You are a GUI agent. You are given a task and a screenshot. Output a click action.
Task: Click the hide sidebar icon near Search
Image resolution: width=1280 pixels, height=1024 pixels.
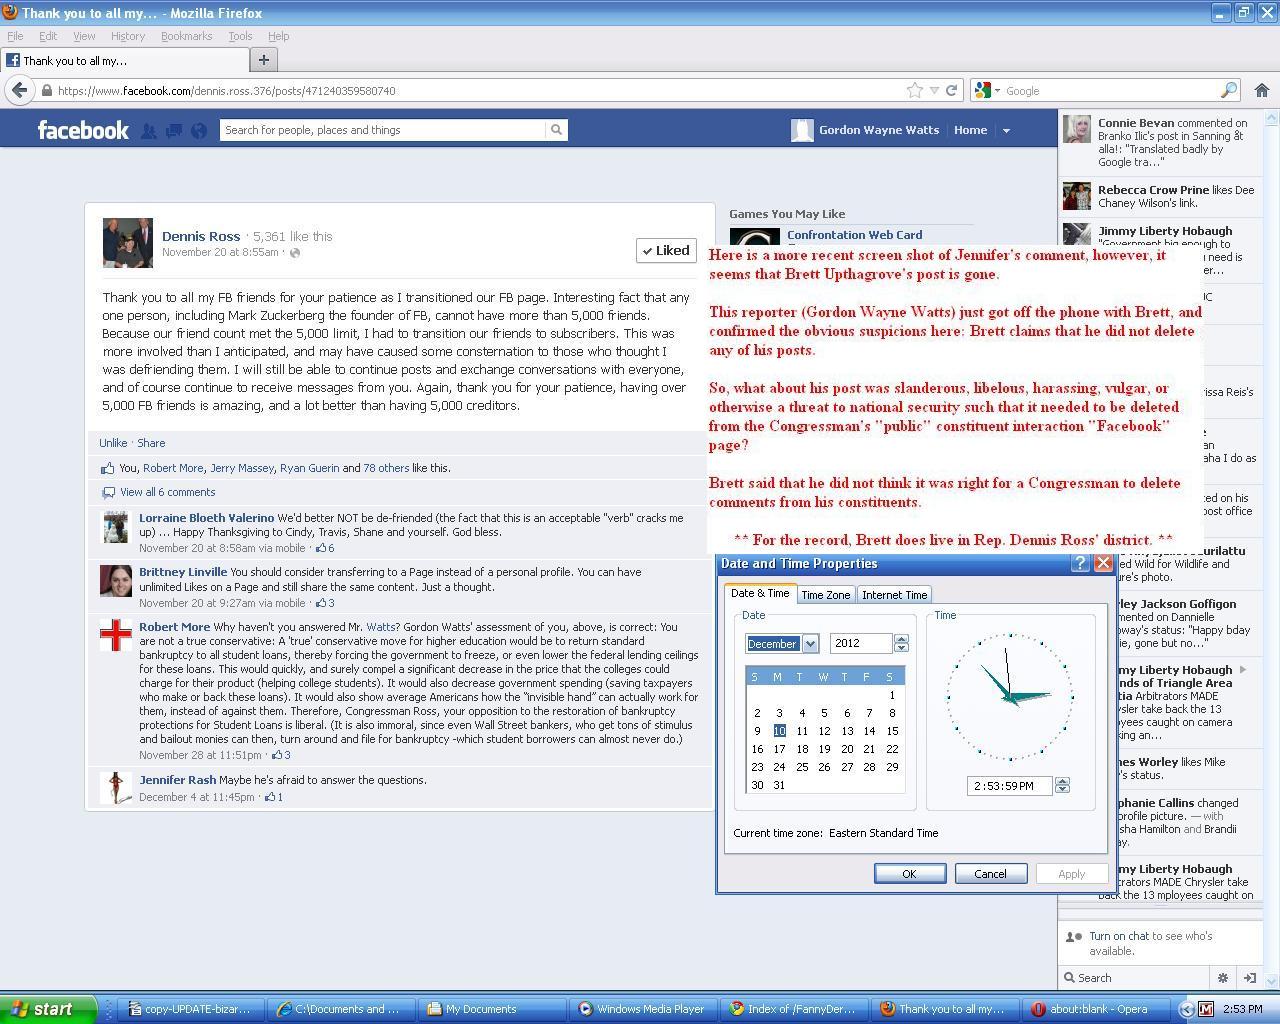1249,978
